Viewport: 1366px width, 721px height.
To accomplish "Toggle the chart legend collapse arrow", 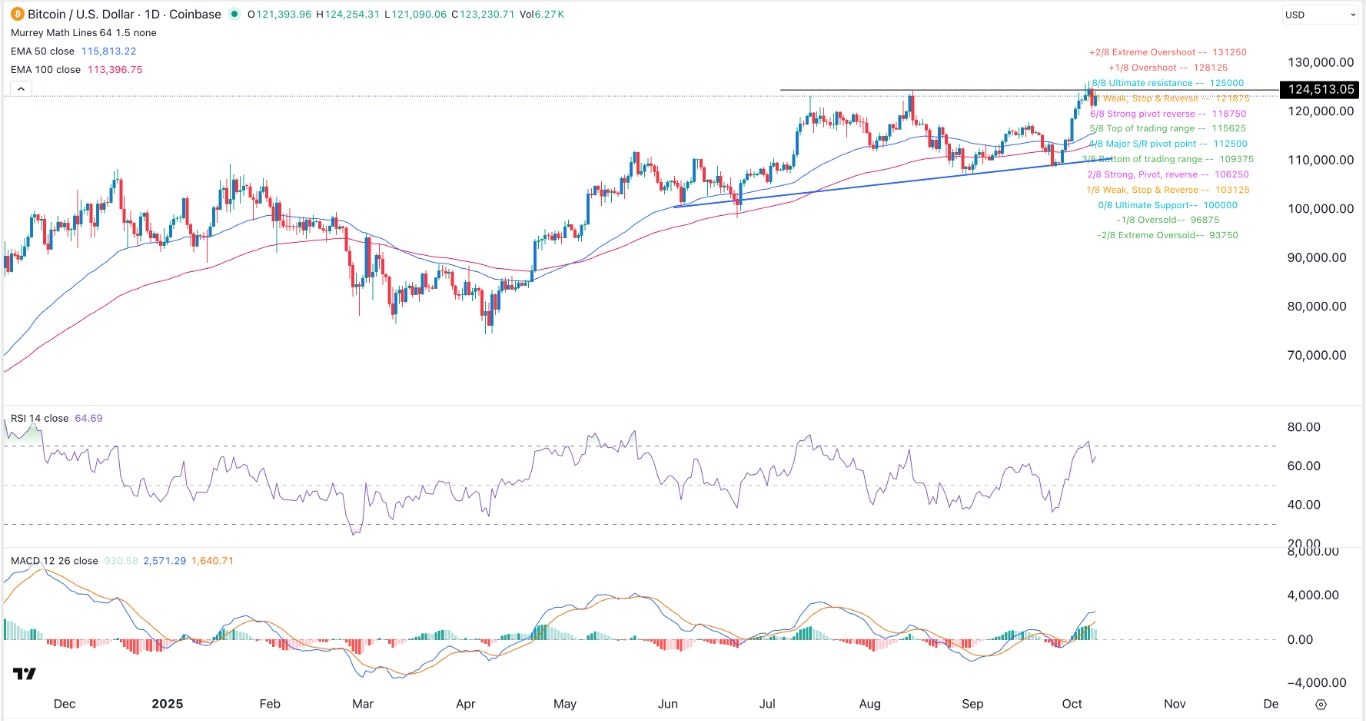I will [20, 88].
